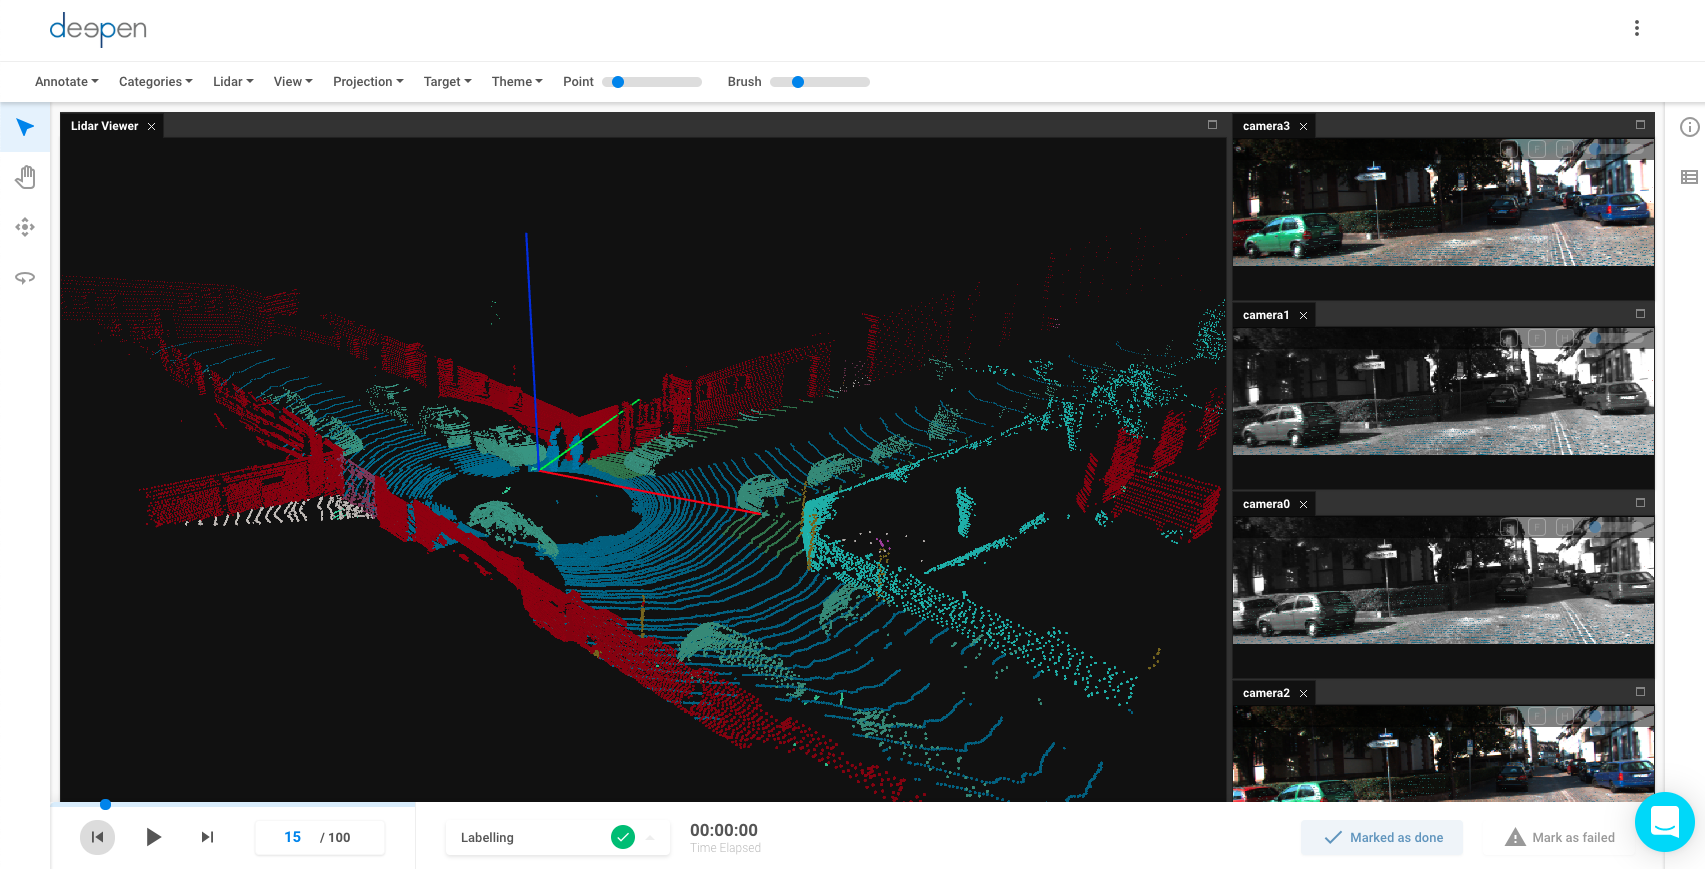Choose the move/translate tool in sidebar
Screen dimensions: 1705x869
25,227
